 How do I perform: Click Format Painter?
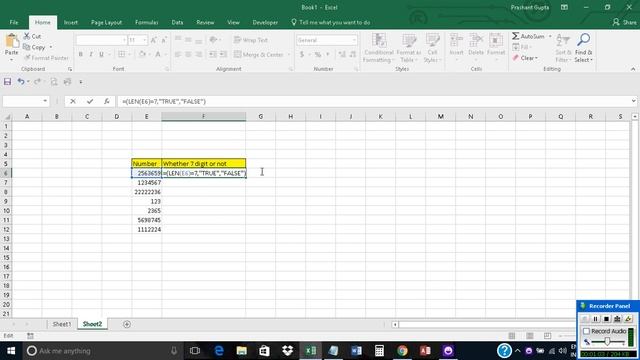coord(46,58)
